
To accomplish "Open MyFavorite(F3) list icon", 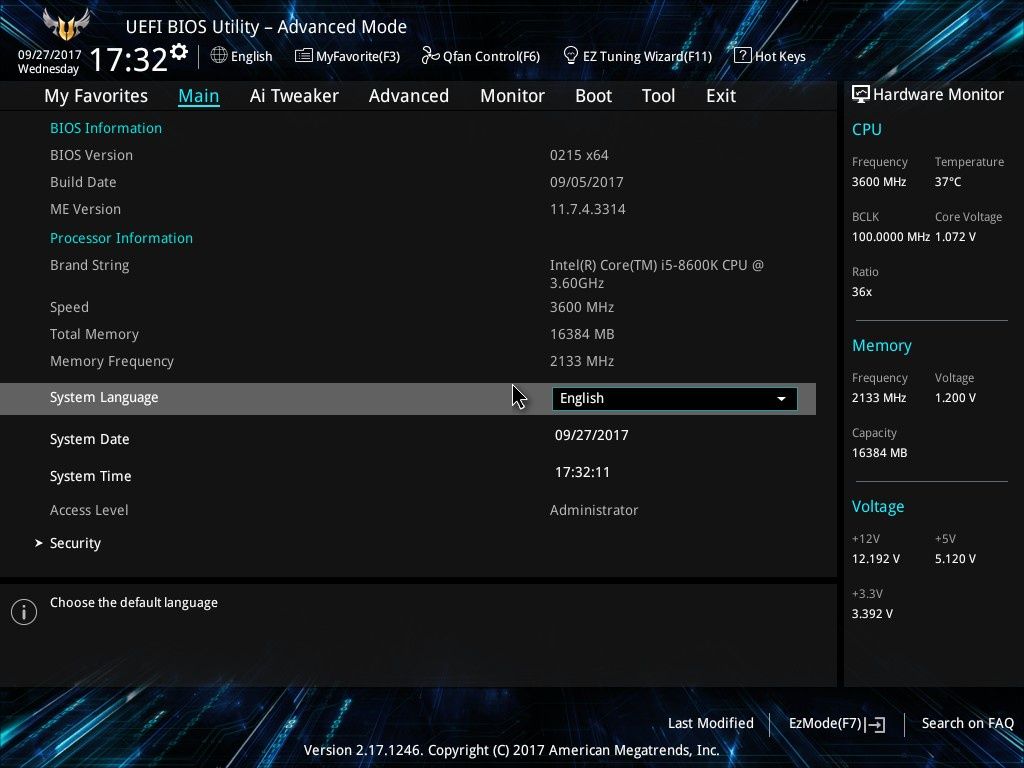I will pos(304,56).
